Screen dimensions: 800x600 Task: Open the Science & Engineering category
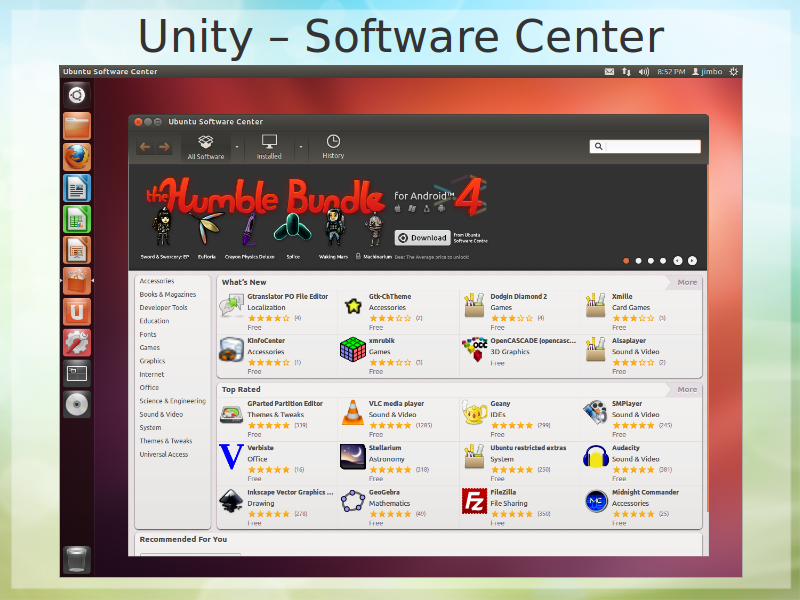pos(172,401)
